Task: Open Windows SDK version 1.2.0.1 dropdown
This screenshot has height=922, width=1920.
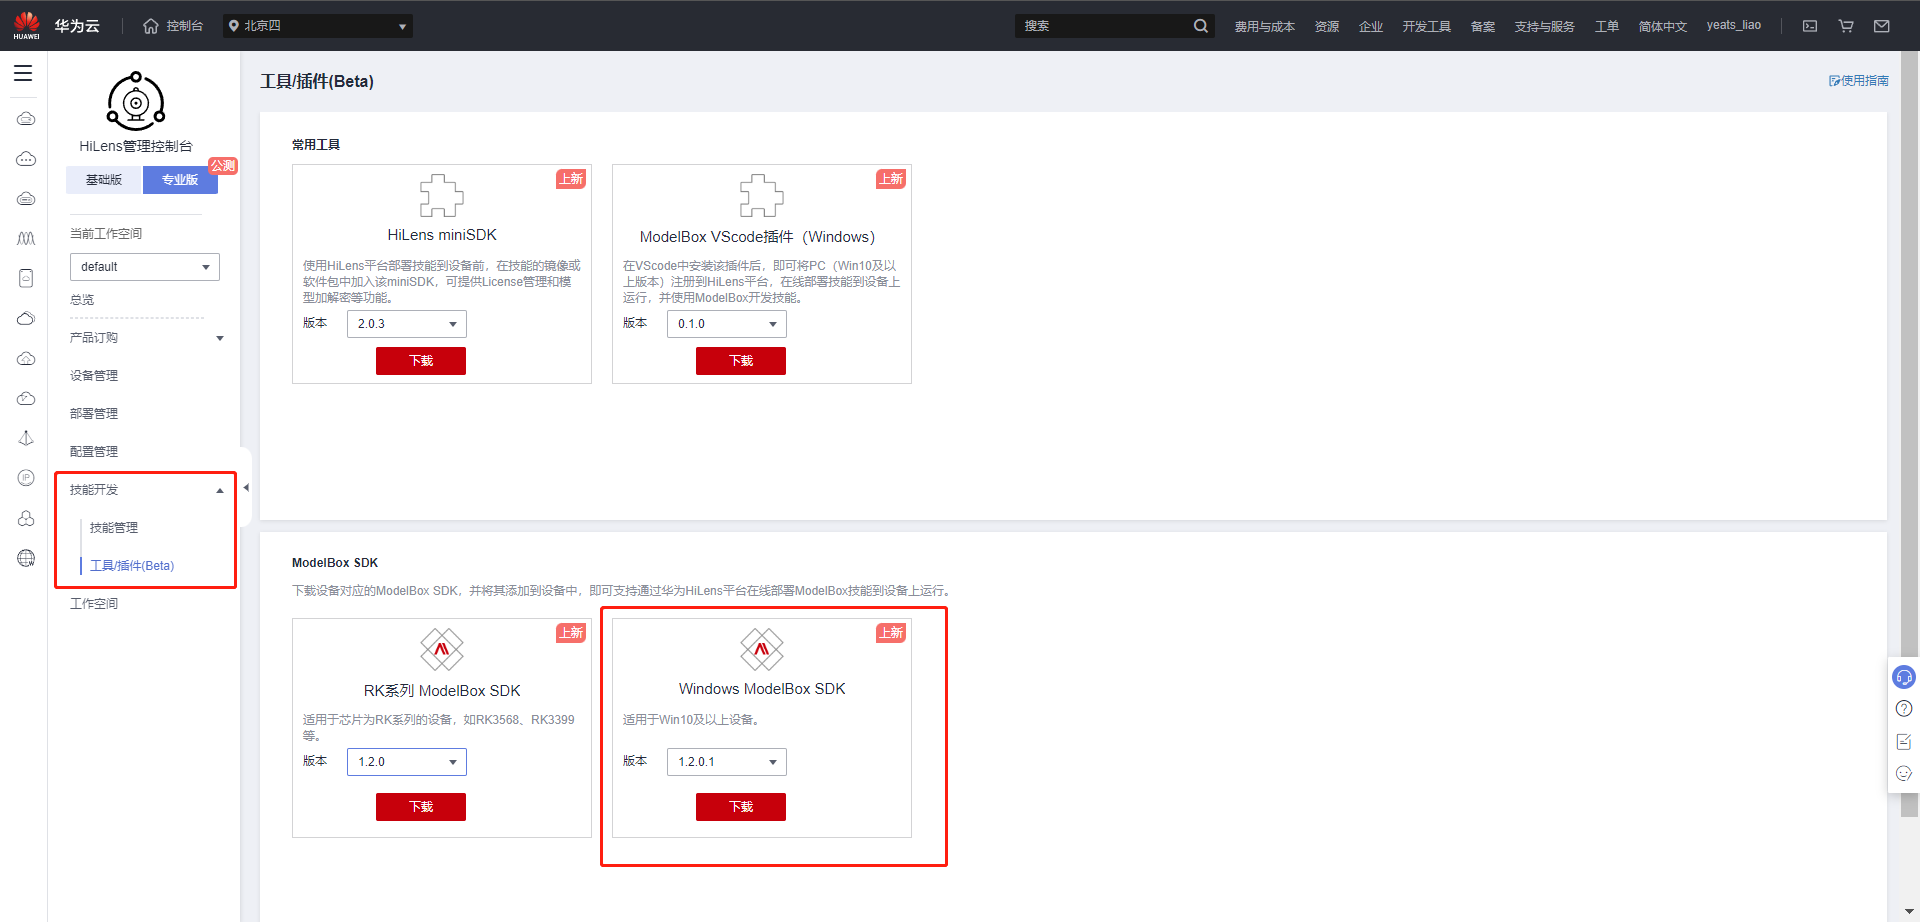Action: (x=727, y=762)
